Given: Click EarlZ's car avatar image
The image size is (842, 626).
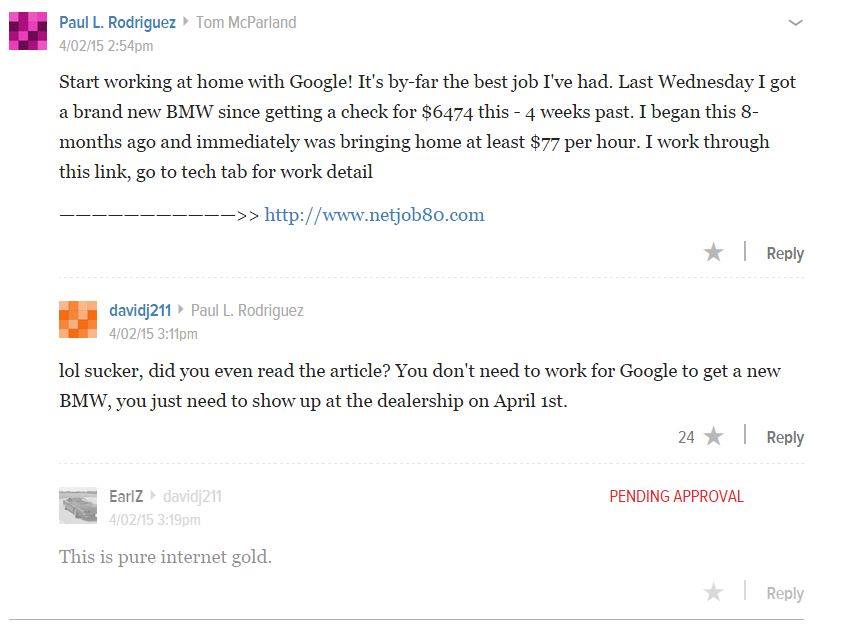Looking at the screenshot, I should coord(78,506).
